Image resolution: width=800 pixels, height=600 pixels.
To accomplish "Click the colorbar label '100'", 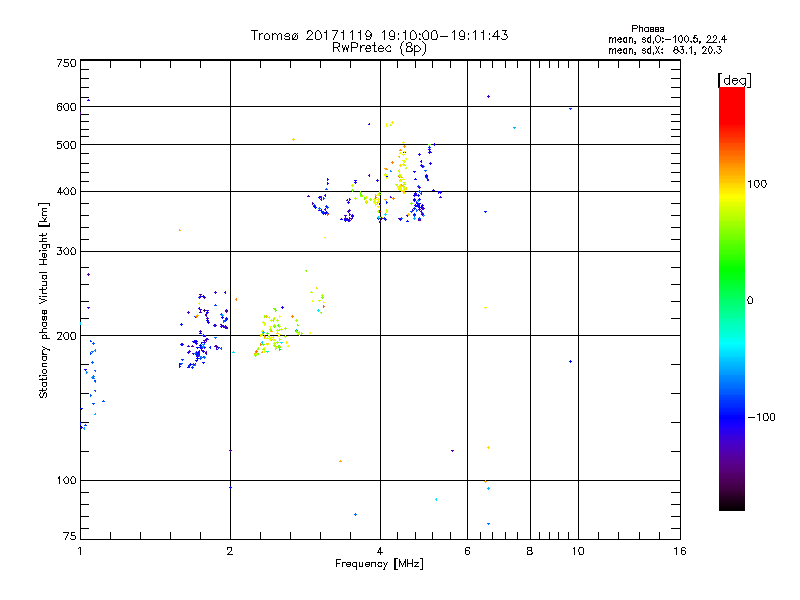I will click(x=757, y=184).
